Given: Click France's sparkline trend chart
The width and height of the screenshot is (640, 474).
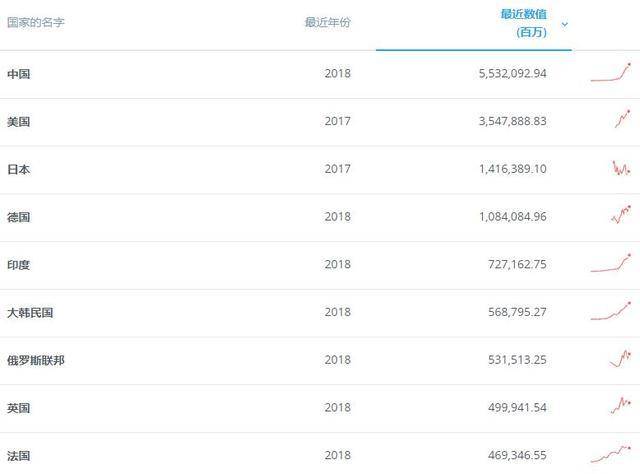Looking at the screenshot, I should coord(611,453).
